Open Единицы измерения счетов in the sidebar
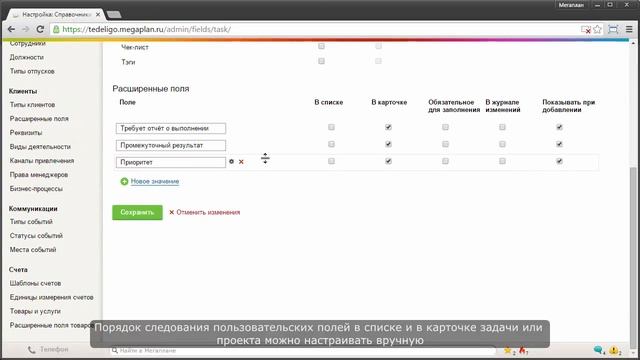Viewport: 640px width, 360px height. point(51,297)
